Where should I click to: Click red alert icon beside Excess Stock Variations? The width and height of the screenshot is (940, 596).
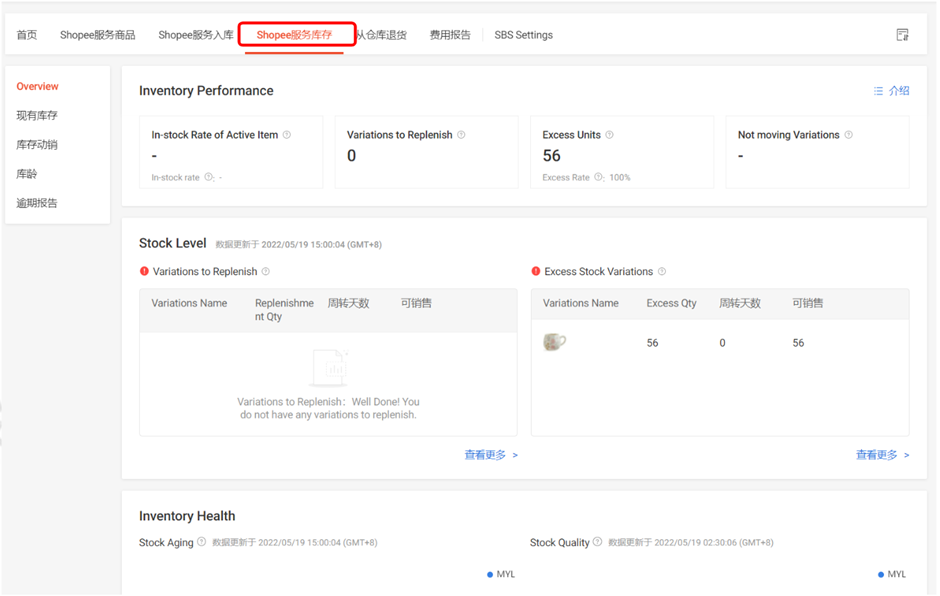pyautogui.click(x=536, y=271)
